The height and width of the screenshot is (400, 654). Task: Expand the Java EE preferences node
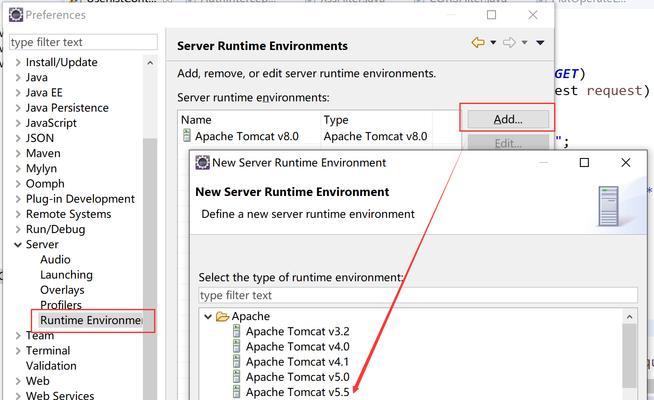(x=18, y=93)
